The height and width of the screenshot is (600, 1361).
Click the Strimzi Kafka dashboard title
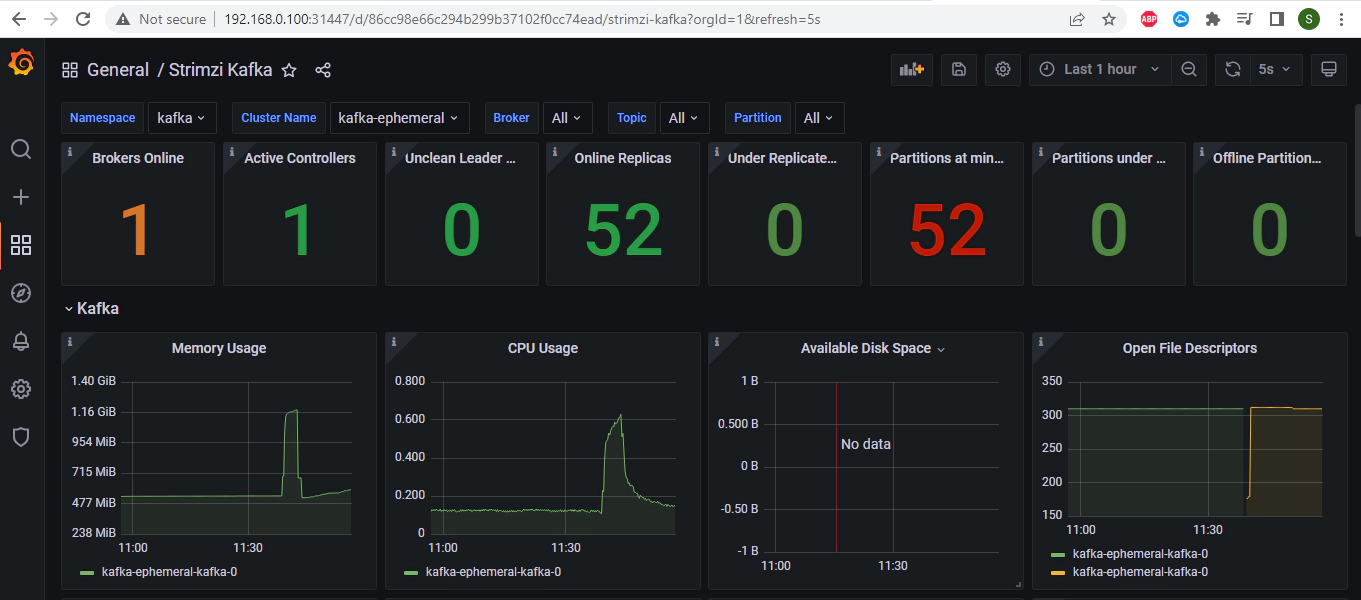click(x=220, y=70)
